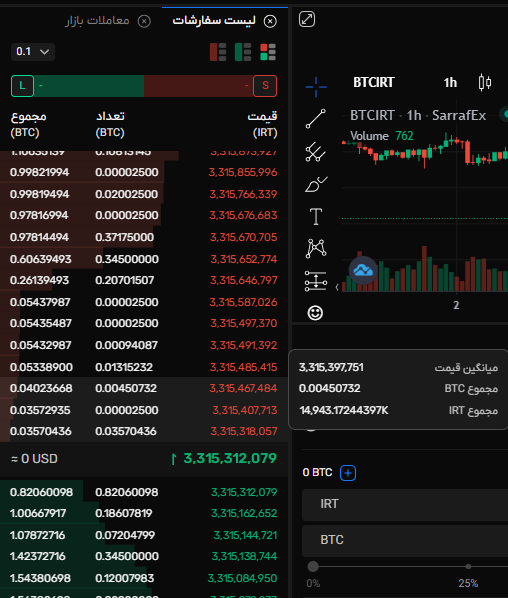
Task: Focus the BTC amount input field
Action: (405, 540)
